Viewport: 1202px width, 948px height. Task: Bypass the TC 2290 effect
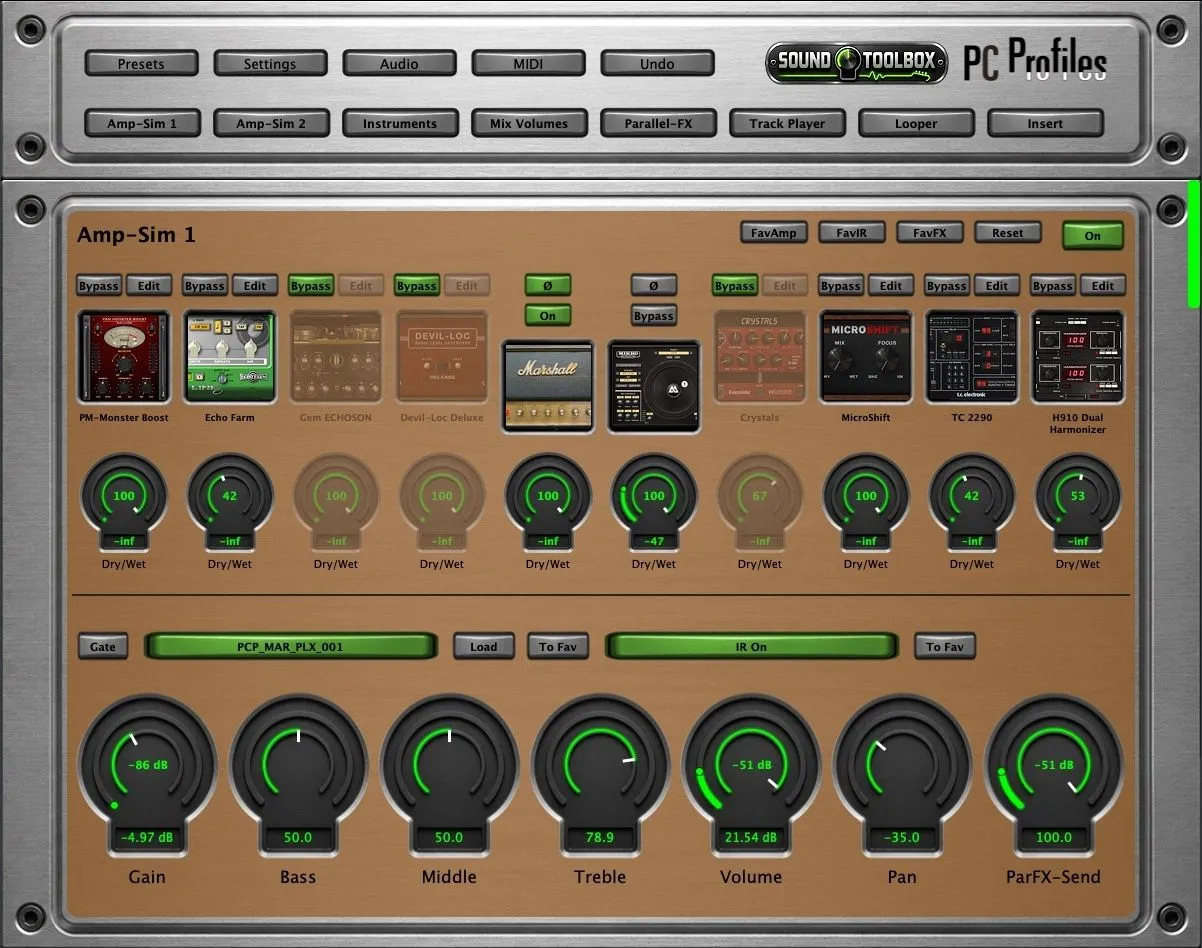[947, 286]
